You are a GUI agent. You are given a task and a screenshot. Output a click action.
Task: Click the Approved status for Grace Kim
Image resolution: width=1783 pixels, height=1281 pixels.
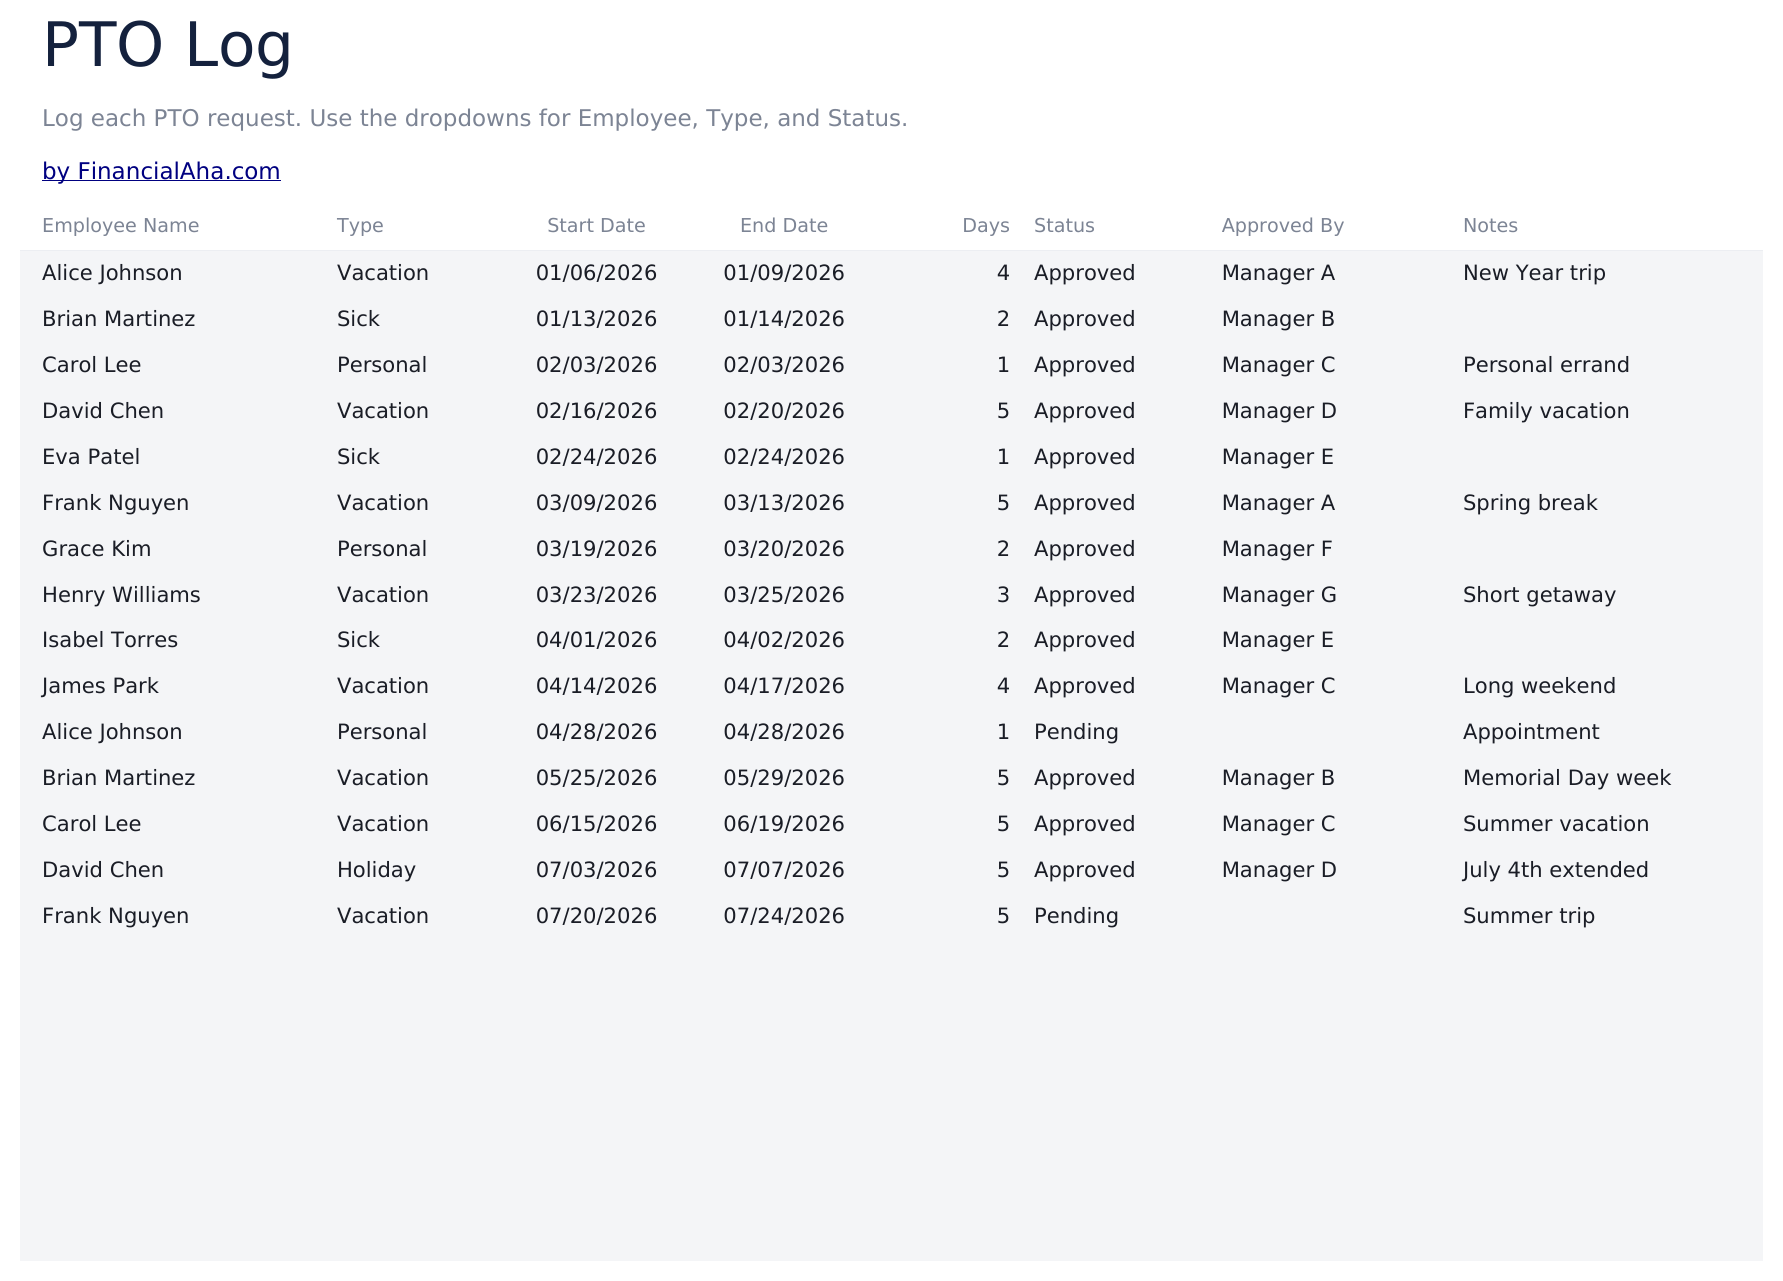point(1084,549)
